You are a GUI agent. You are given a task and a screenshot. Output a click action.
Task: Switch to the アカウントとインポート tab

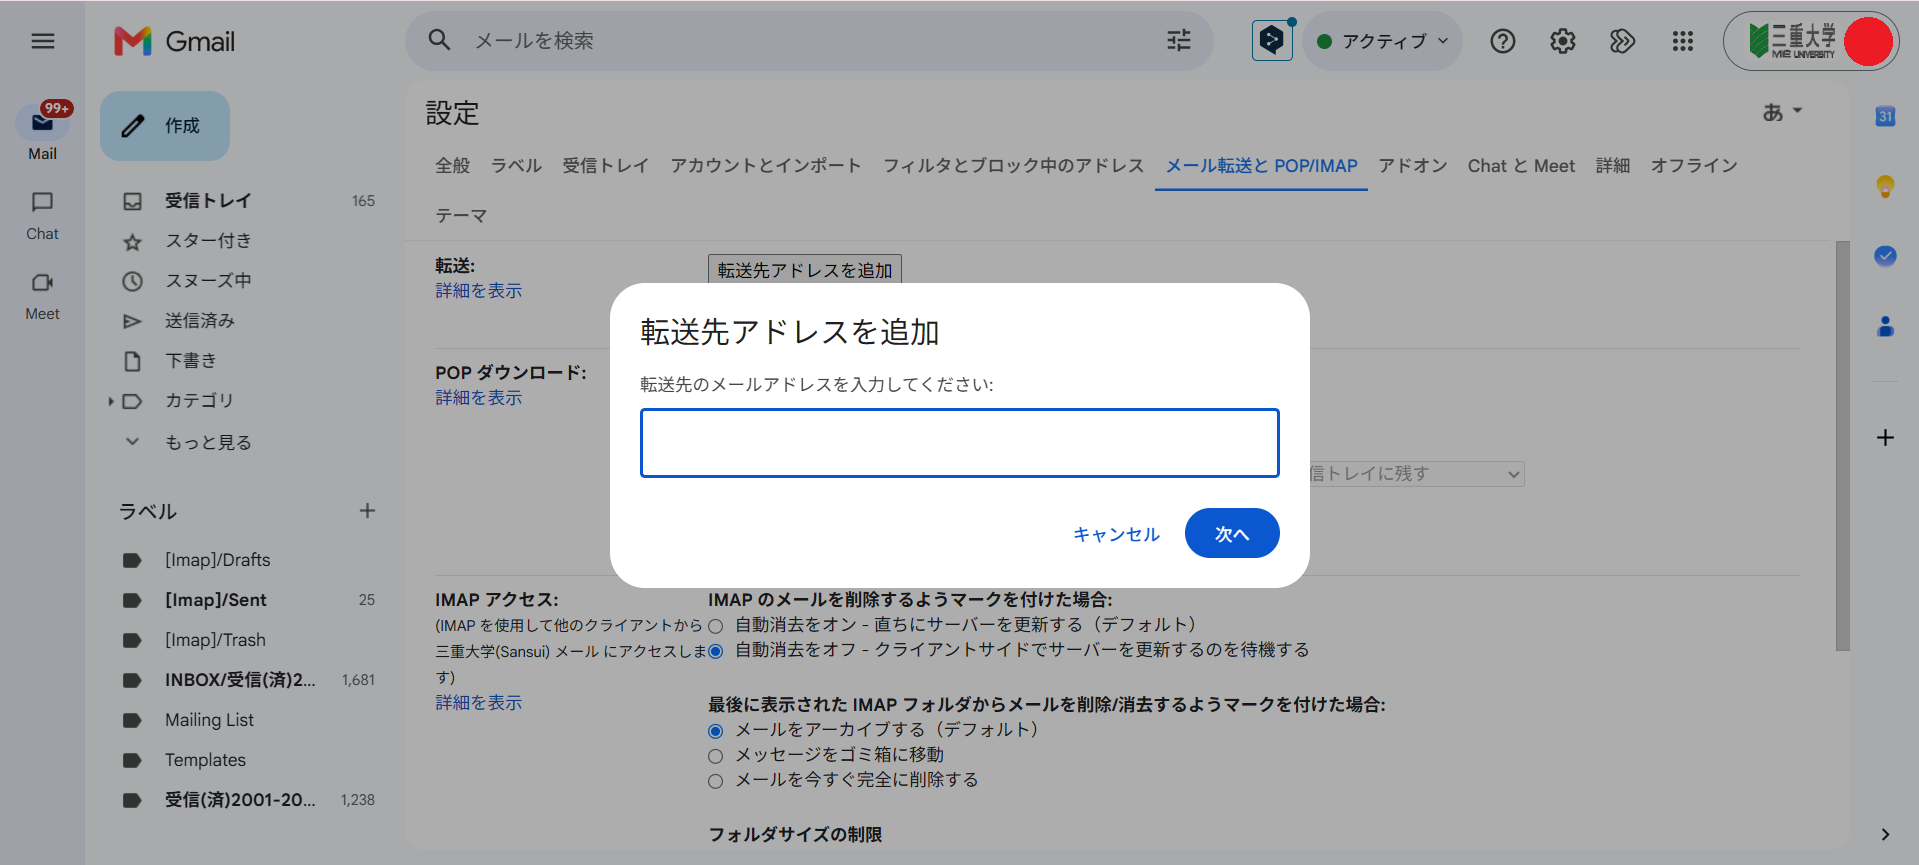coord(766,166)
